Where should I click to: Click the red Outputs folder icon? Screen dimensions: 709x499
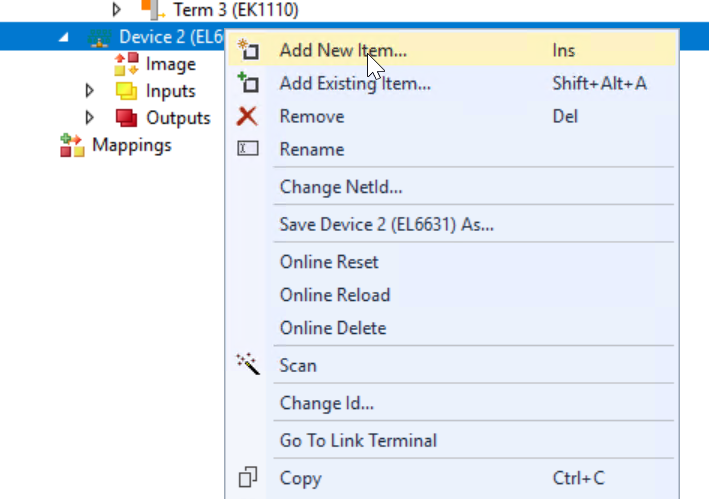tap(126, 118)
